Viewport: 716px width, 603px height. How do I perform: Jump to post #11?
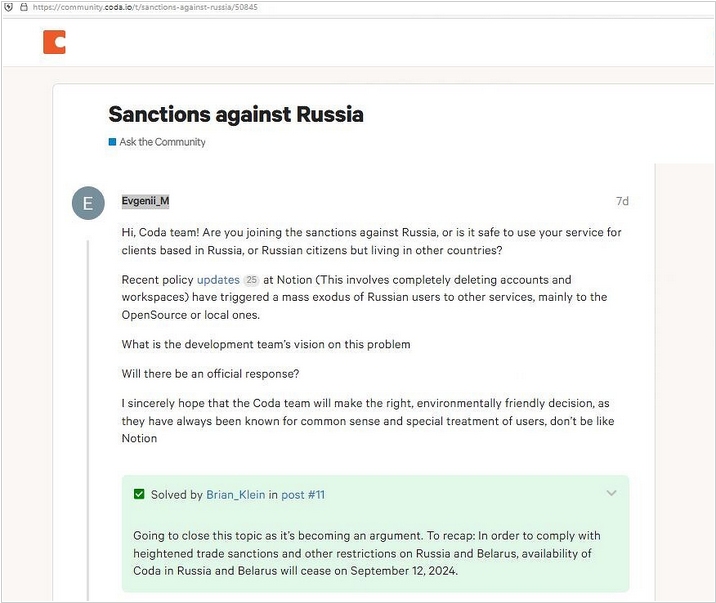pos(303,495)
